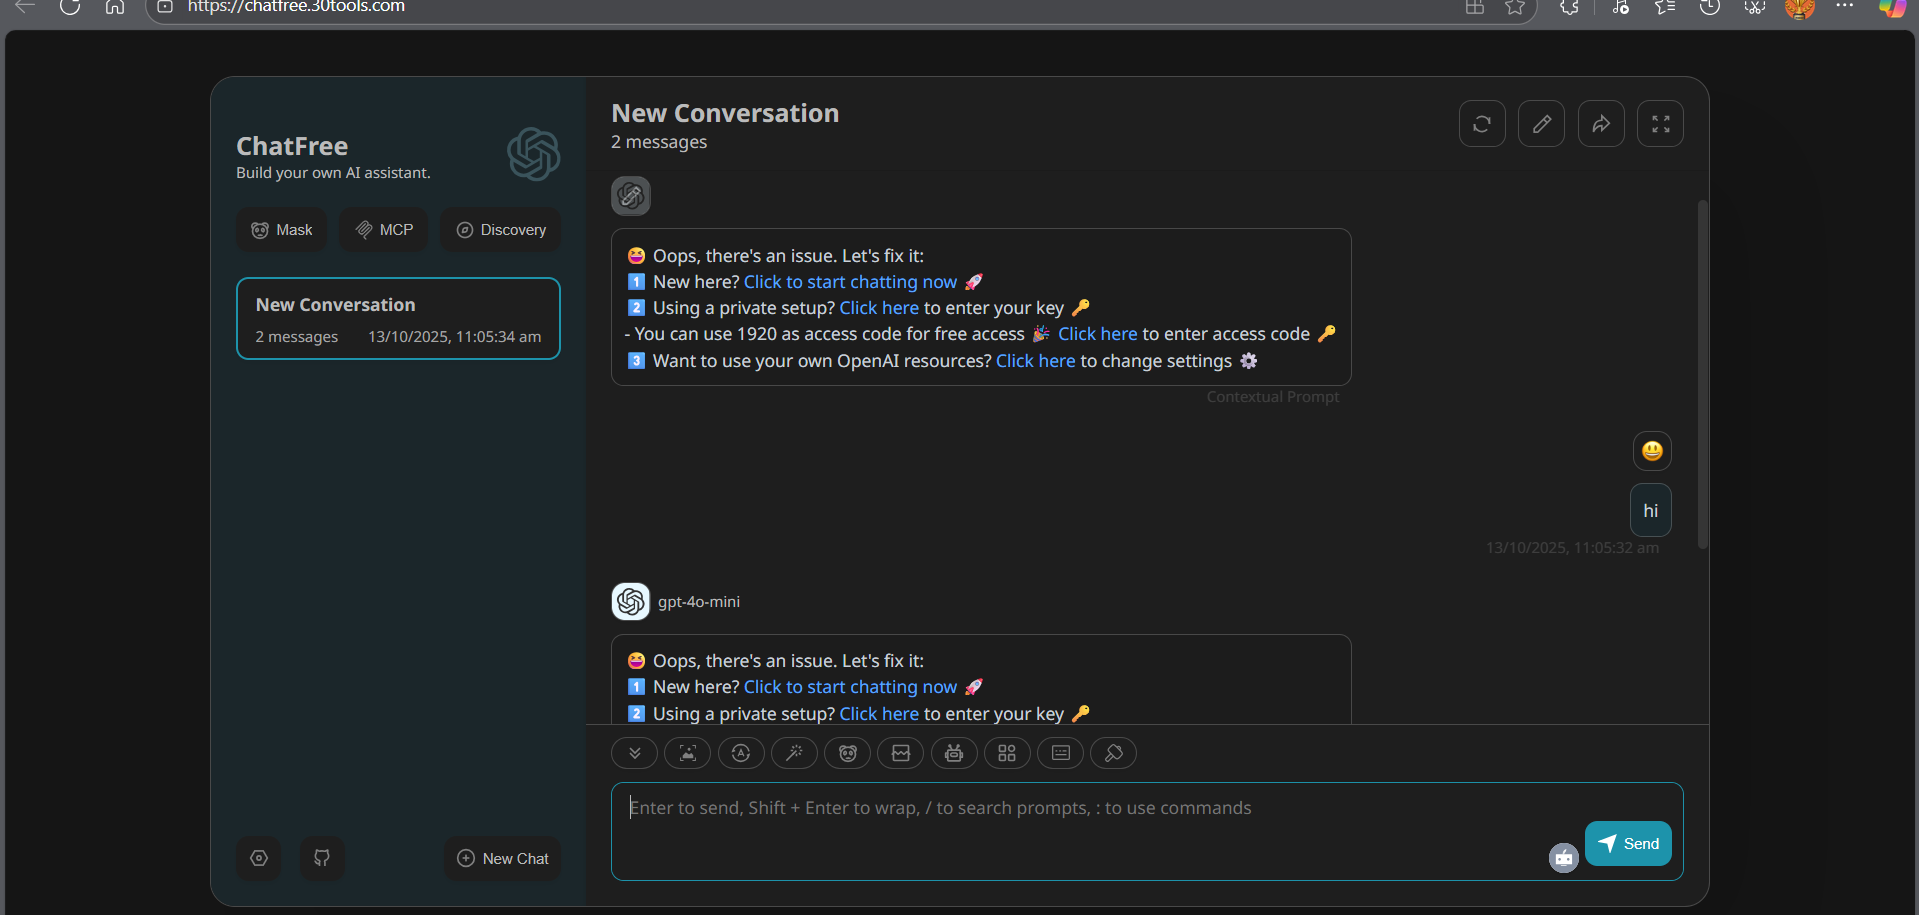Open prompts with the magic wand icon
Viewport: 1919px width, 915px height.
[794, 753]
